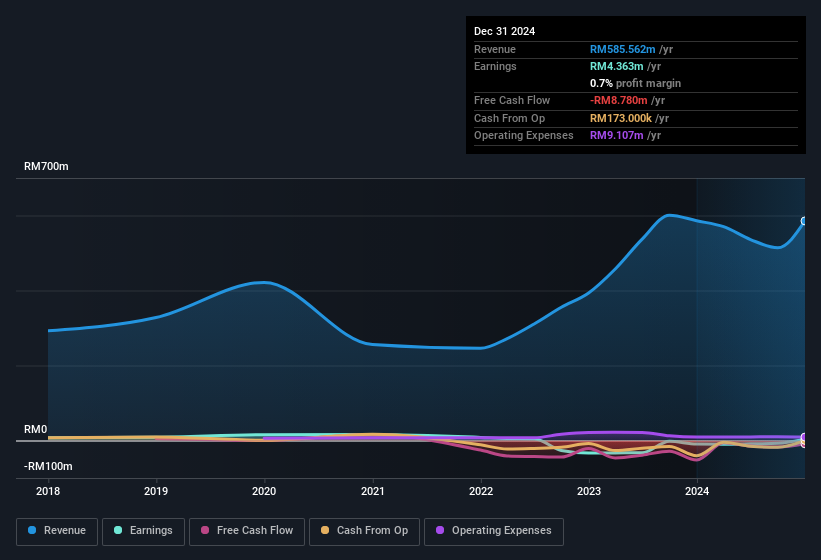821x560 pixels.
Task: Click the RM585.562m revenue value
Action: pyautogui.click(x=623, y=49)
